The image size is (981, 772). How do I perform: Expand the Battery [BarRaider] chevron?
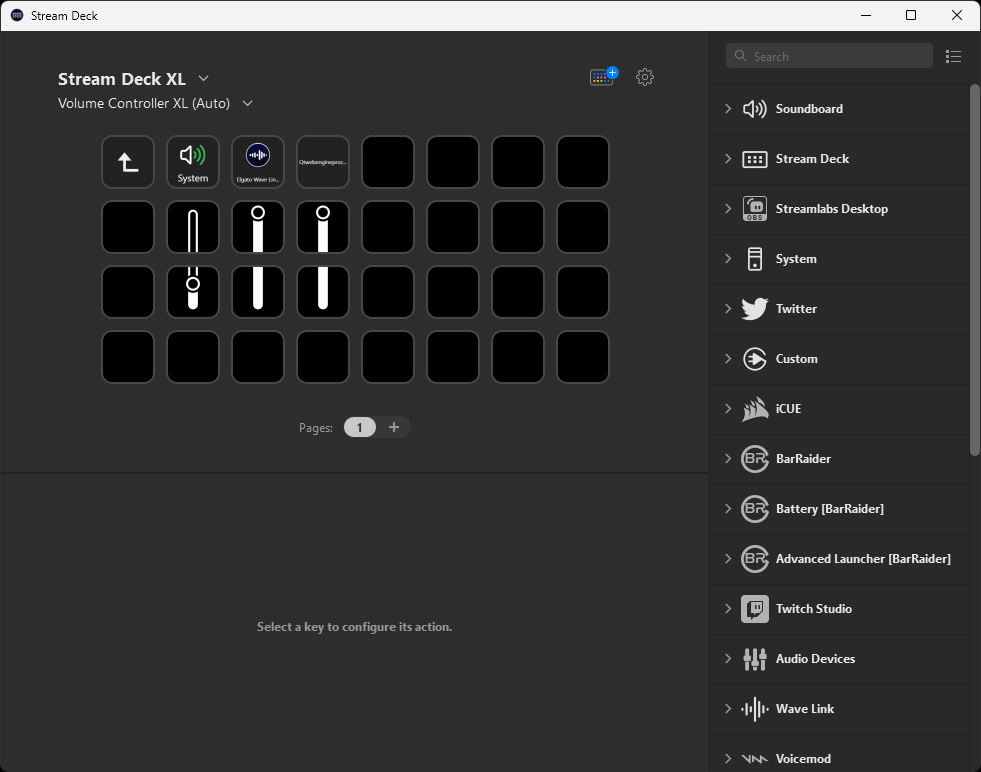(728, 509)
